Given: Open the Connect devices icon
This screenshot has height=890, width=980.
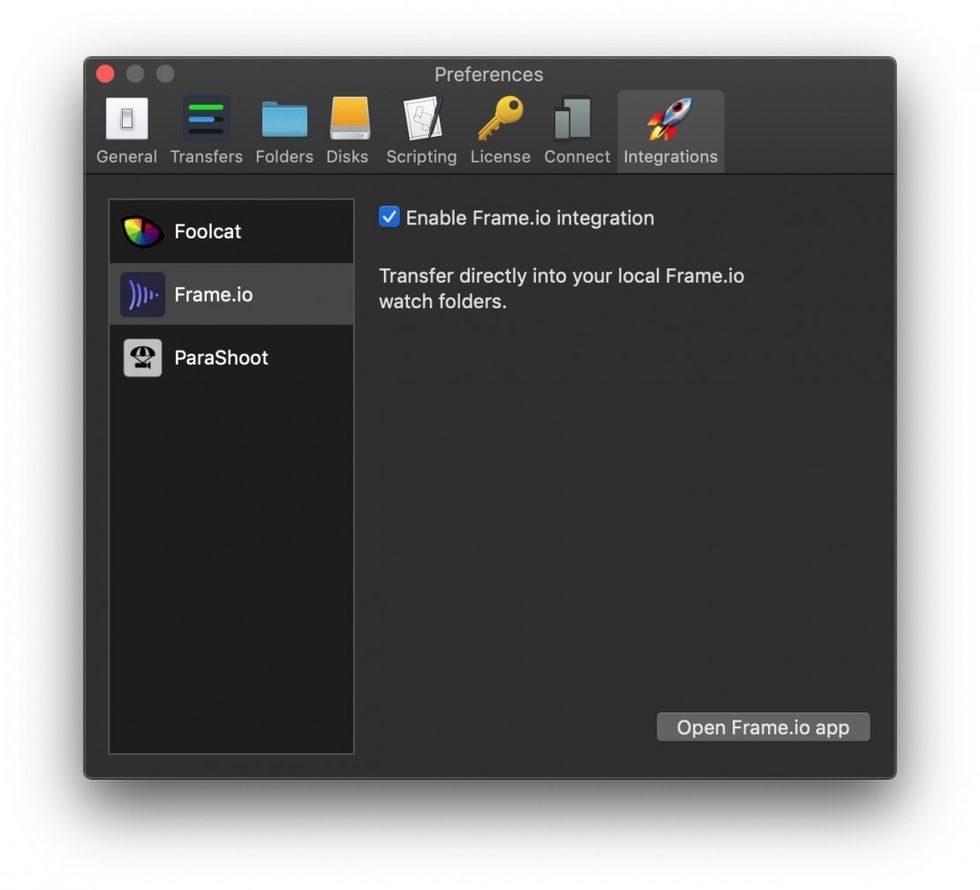Looking at the screenshot, I should pyautogui.click(x=572, y=118).
